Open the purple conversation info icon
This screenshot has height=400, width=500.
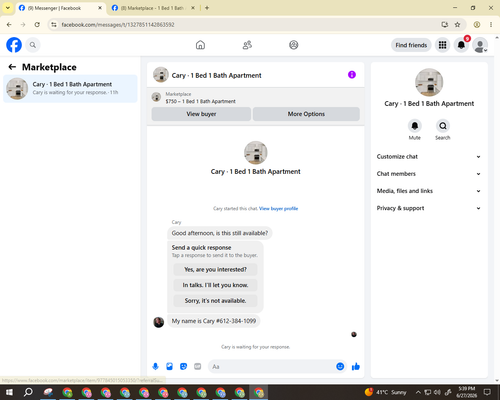click(352, 75)
